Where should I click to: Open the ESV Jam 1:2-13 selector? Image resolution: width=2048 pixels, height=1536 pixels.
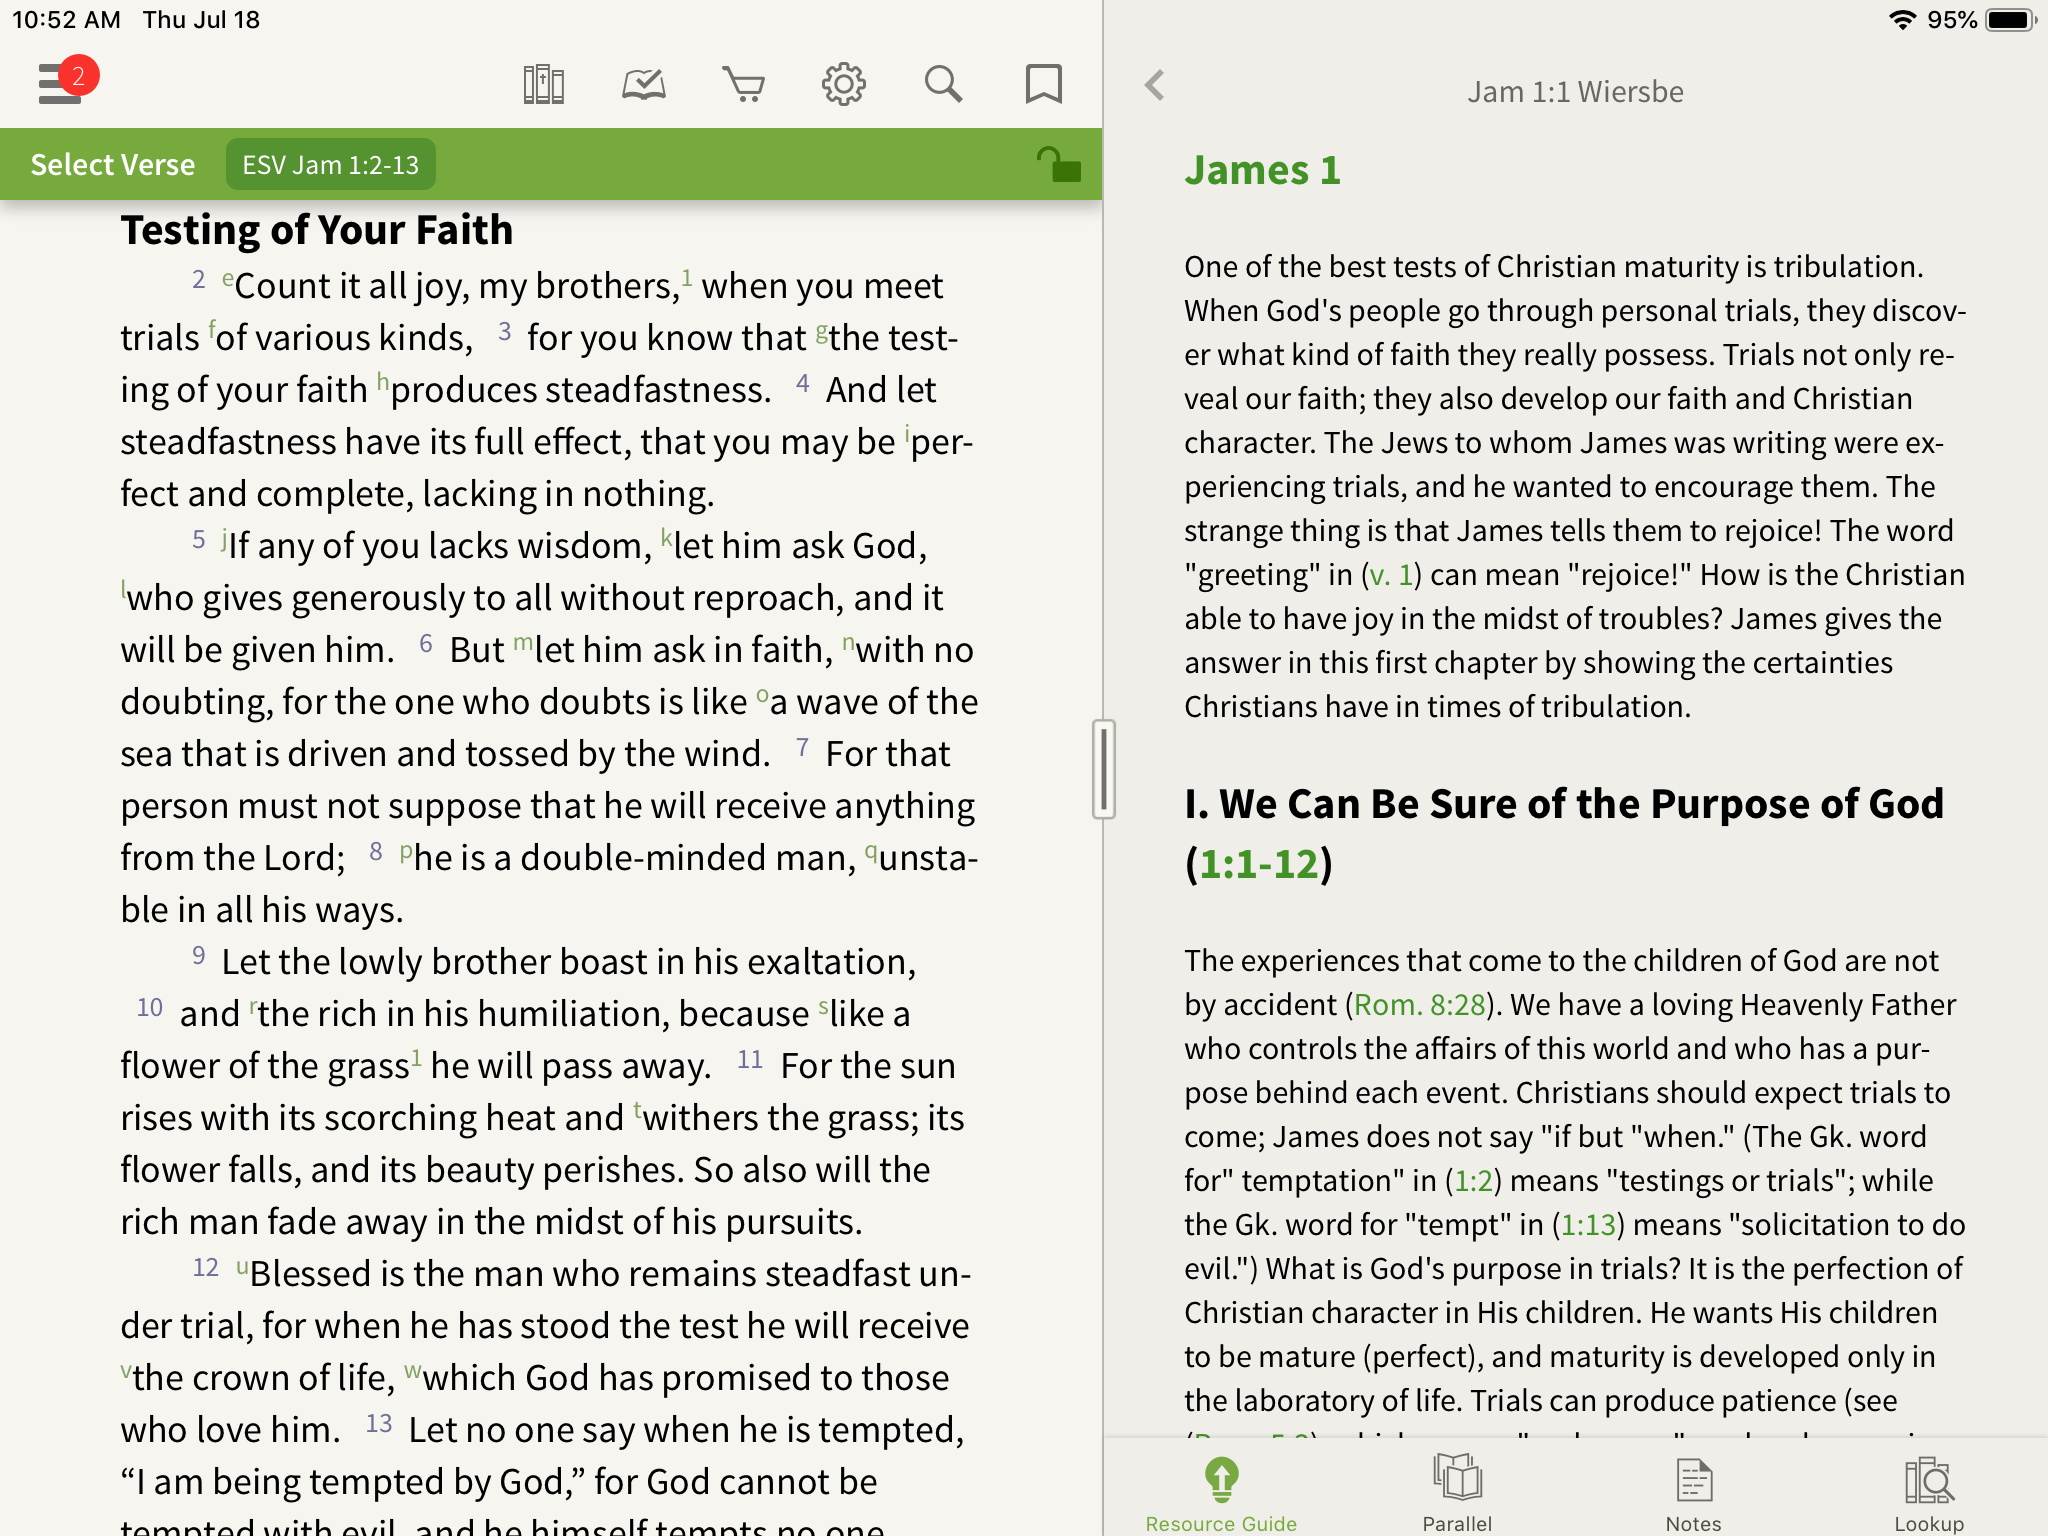[x=331, y=165]
